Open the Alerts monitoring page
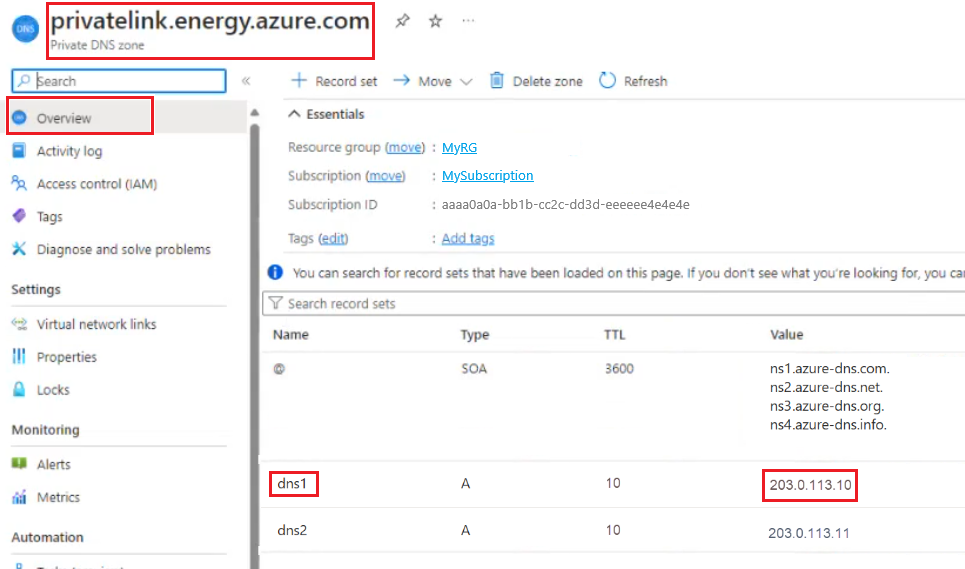 point(53,464)
